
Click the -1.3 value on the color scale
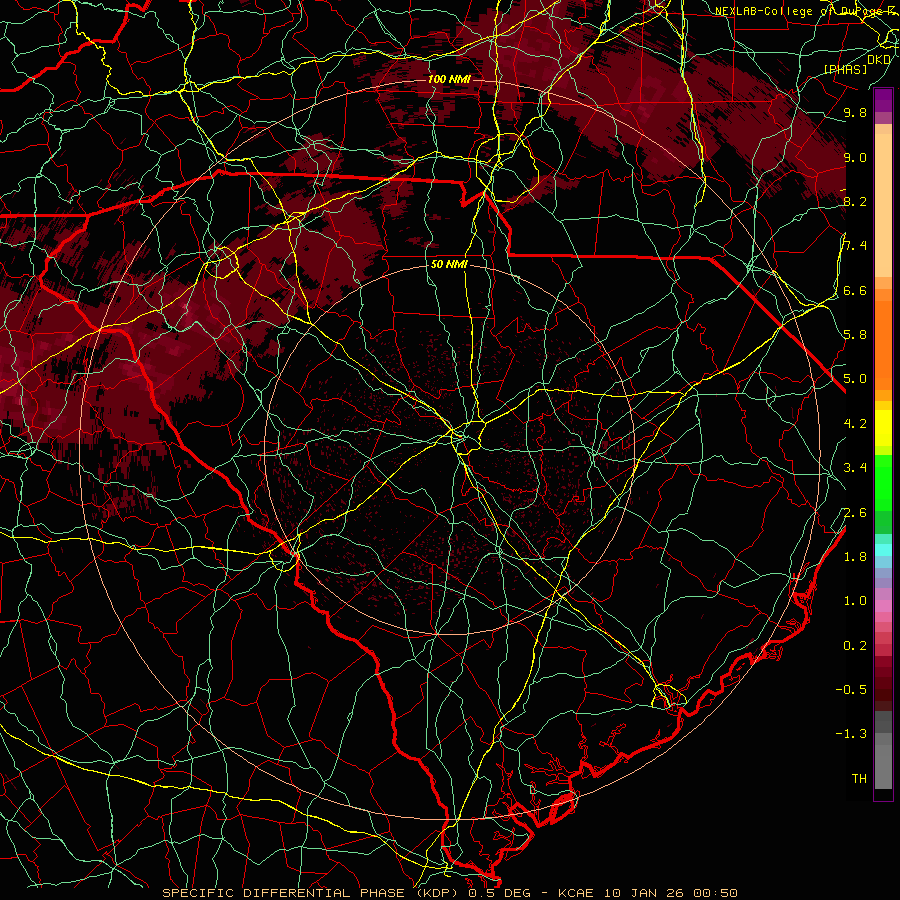point(851,734)
